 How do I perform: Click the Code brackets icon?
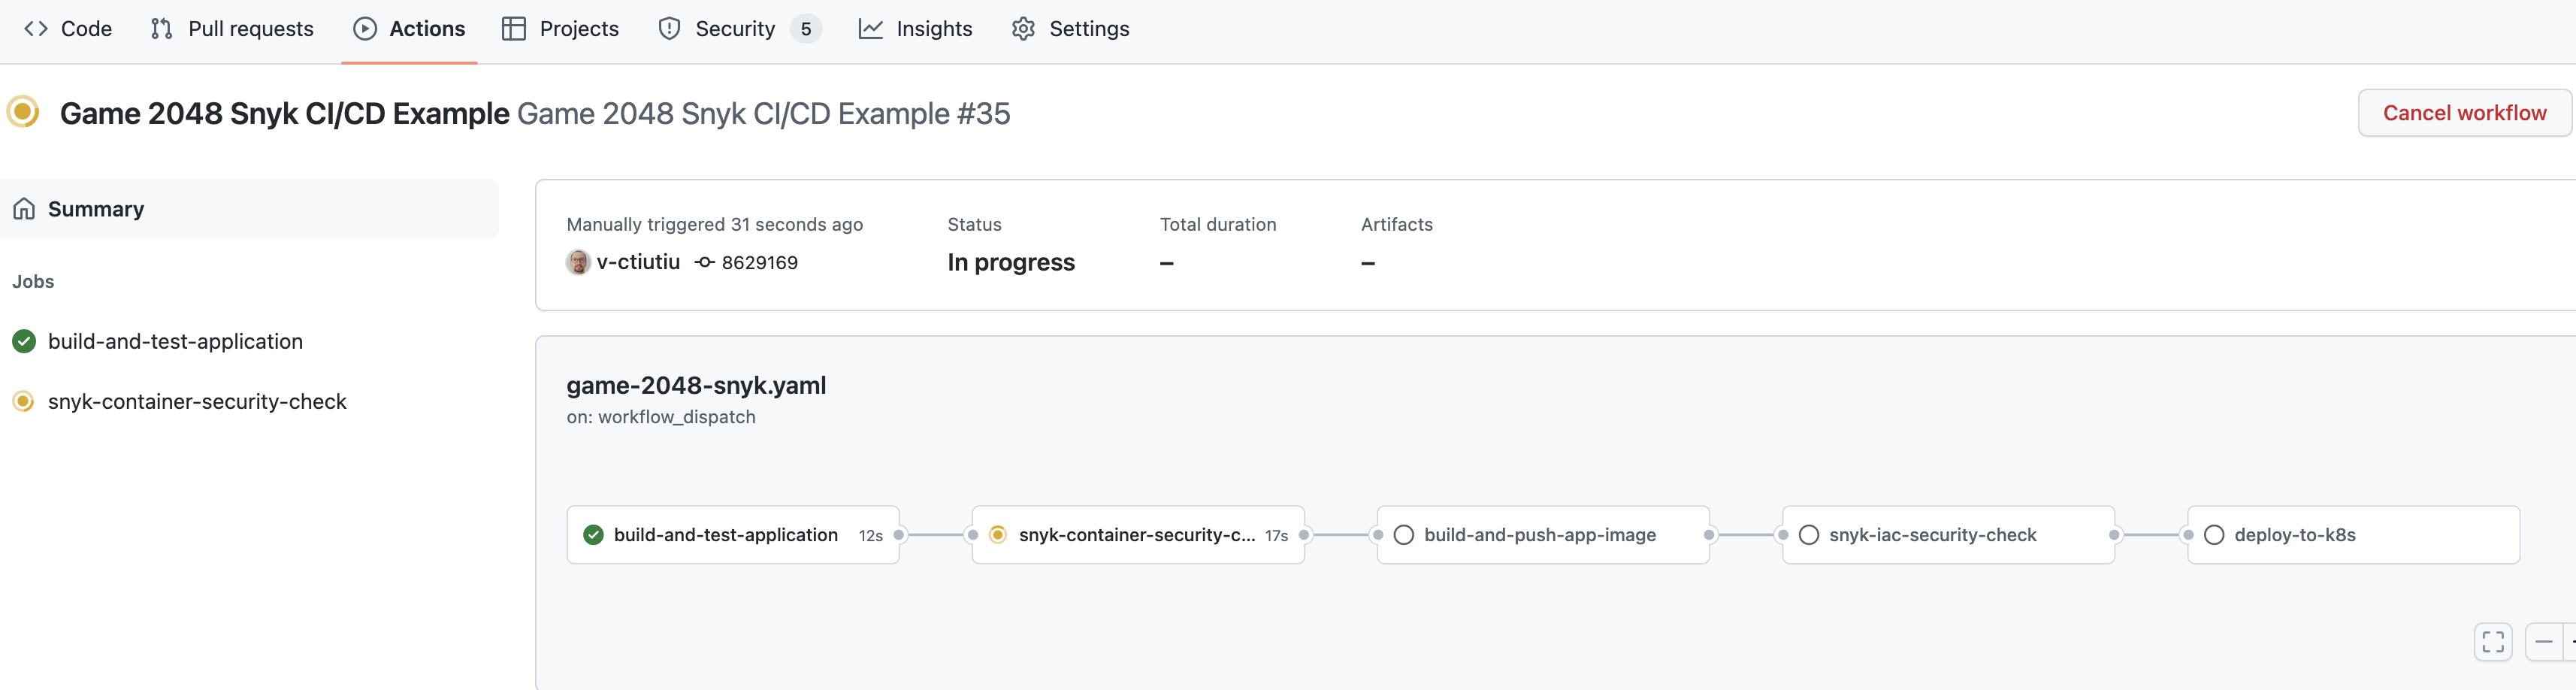(x=36, y=29)
